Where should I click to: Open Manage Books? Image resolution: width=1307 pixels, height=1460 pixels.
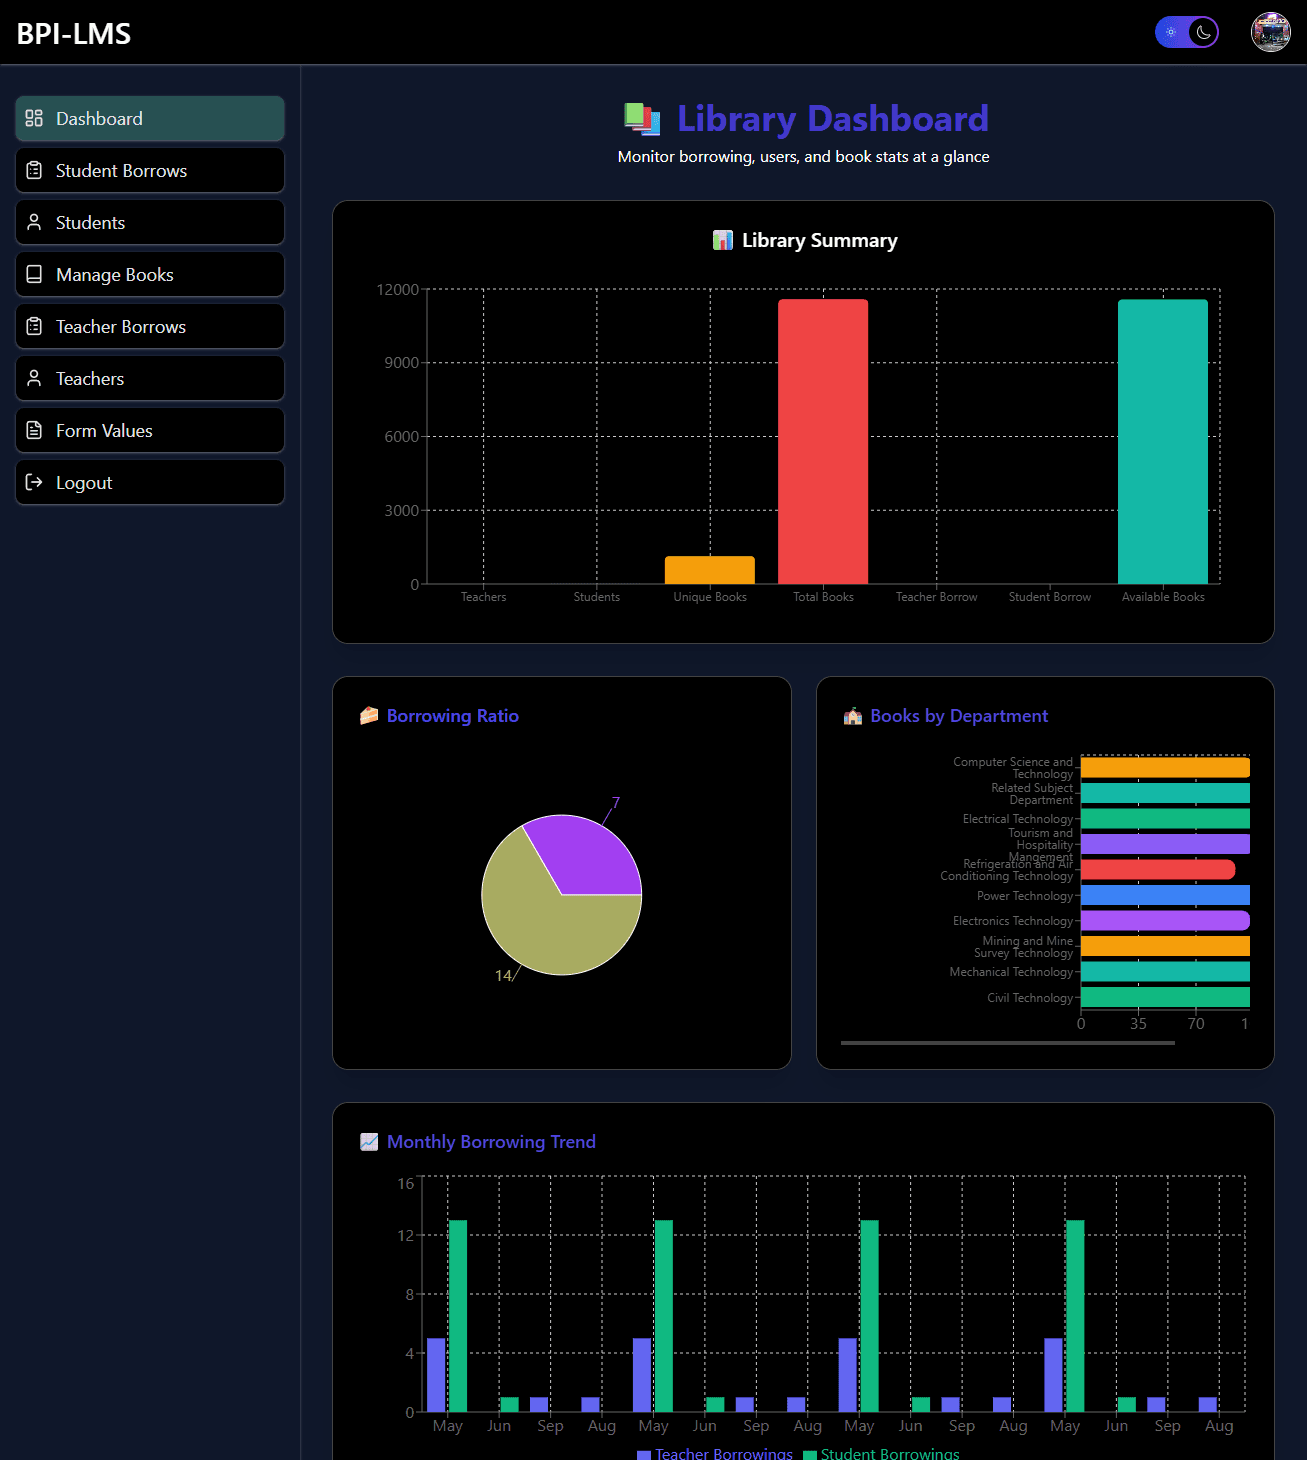[x=149, y=274]
